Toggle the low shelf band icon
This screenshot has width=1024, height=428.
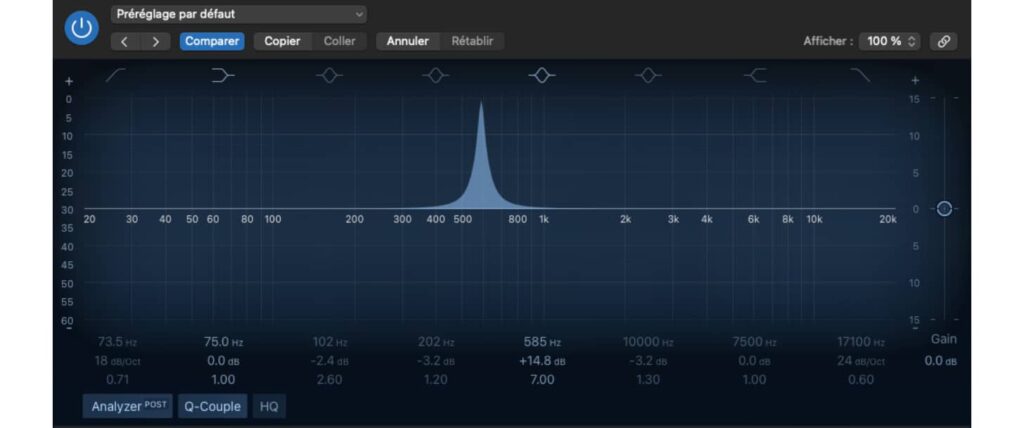click(x=223, y=76)
